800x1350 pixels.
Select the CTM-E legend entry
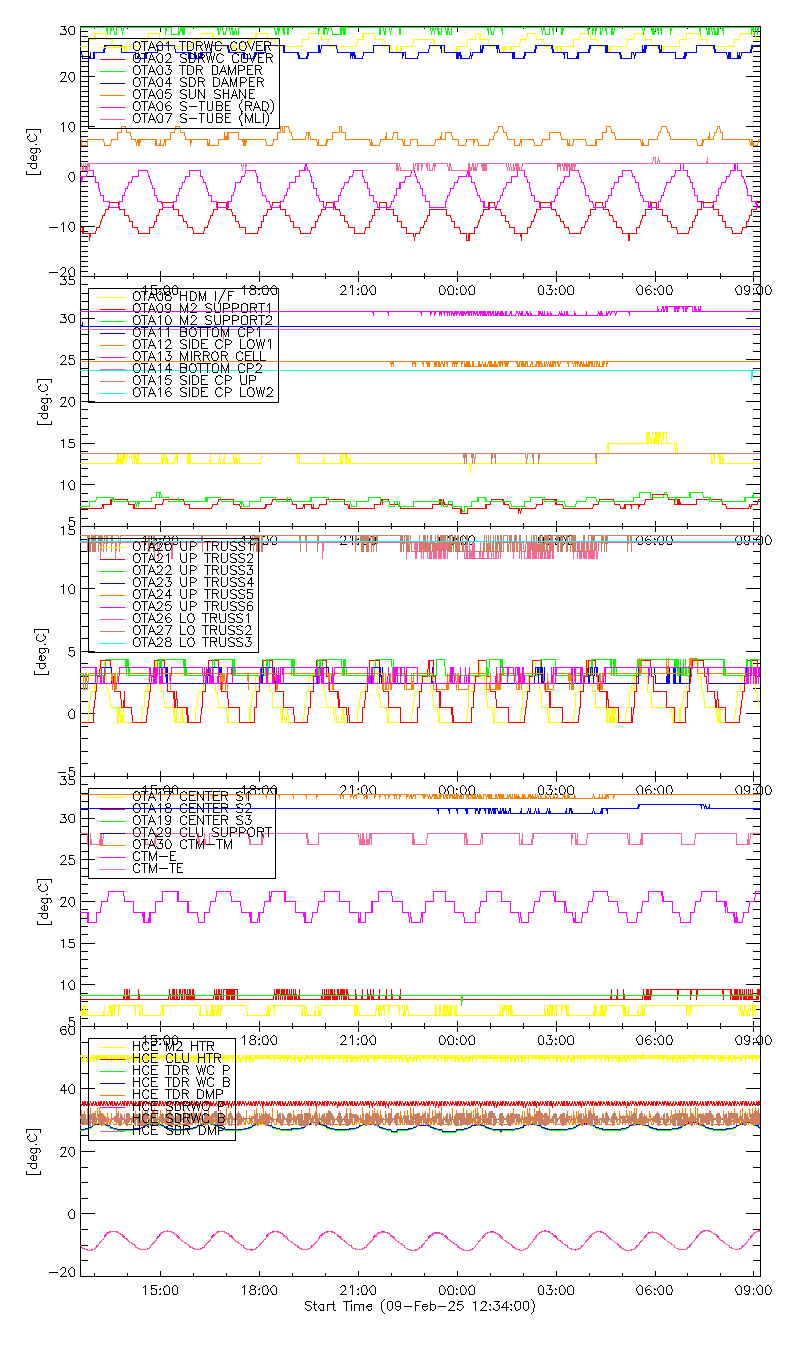(152, 856)
